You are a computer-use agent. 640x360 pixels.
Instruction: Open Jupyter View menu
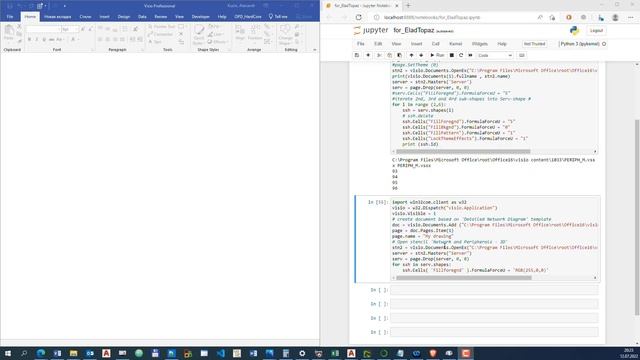[x=396, y=44]
